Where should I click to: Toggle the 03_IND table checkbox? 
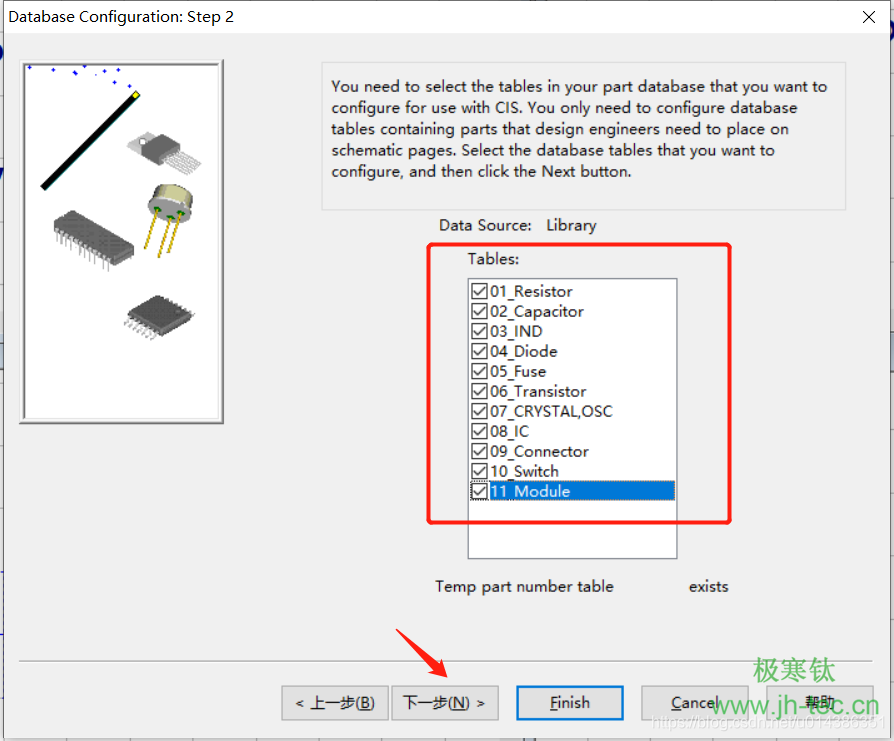(x=479, y=332)
